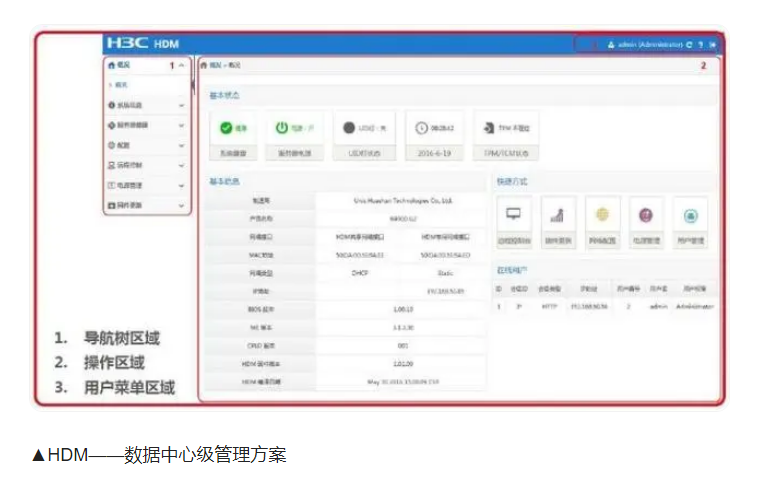Click the 服务器健康 icon in the navigation tree
The height and width of the screenshot is (479, 772).
(112, 125)
